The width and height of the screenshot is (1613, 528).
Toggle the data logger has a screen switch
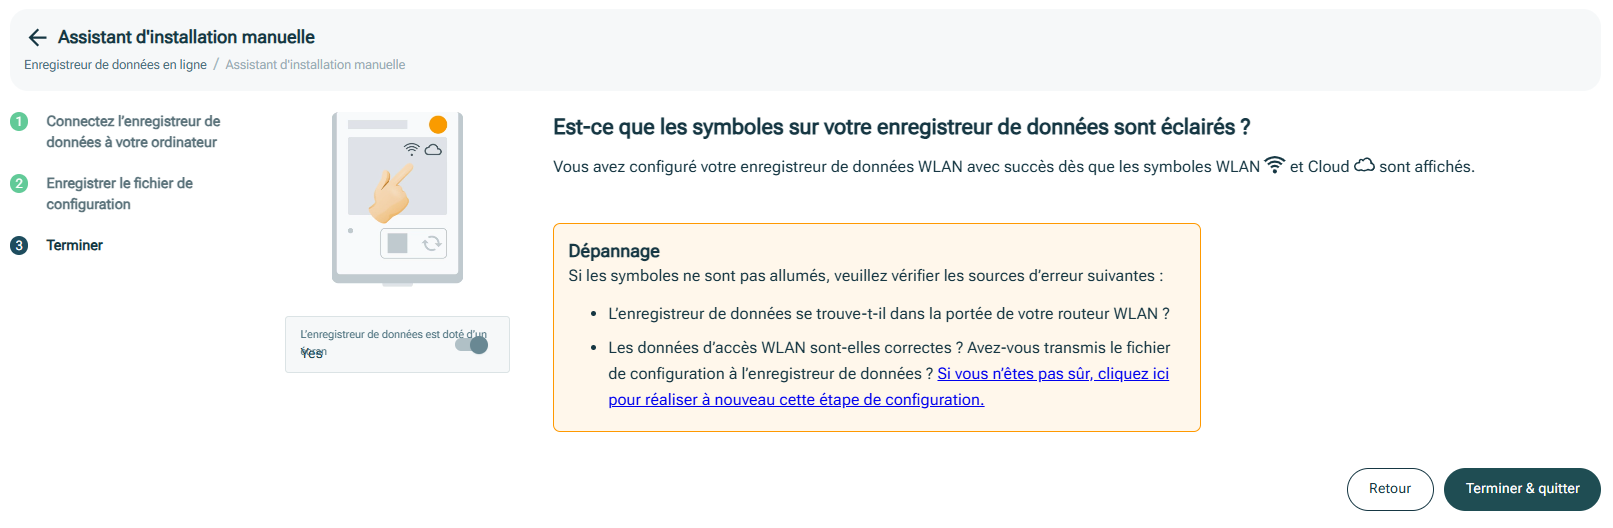coord(471,345)
